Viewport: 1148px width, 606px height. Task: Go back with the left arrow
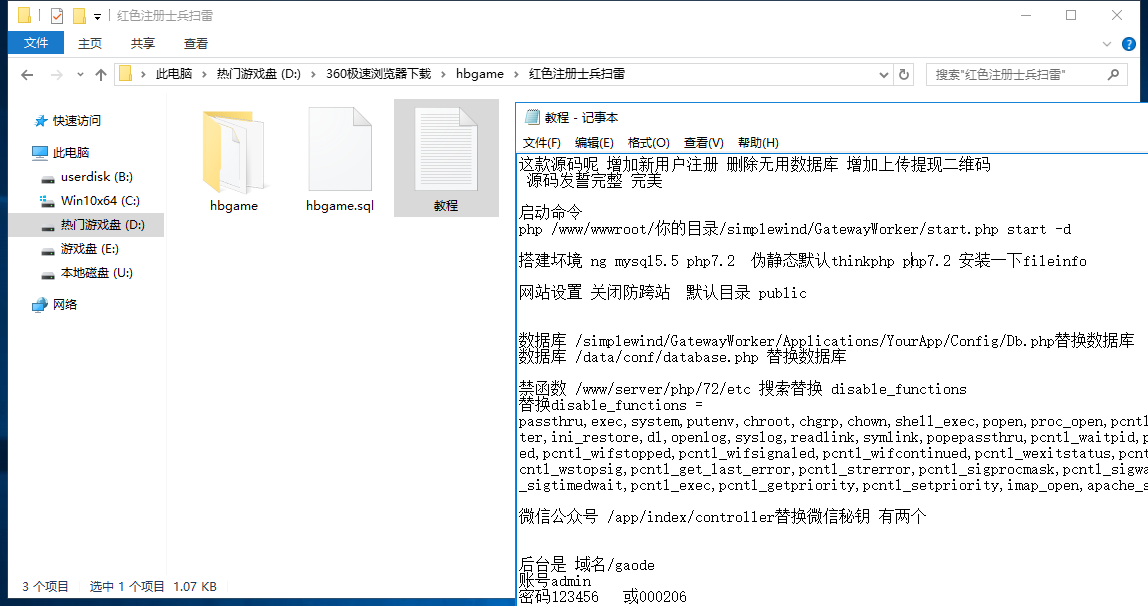coord(27,75)
